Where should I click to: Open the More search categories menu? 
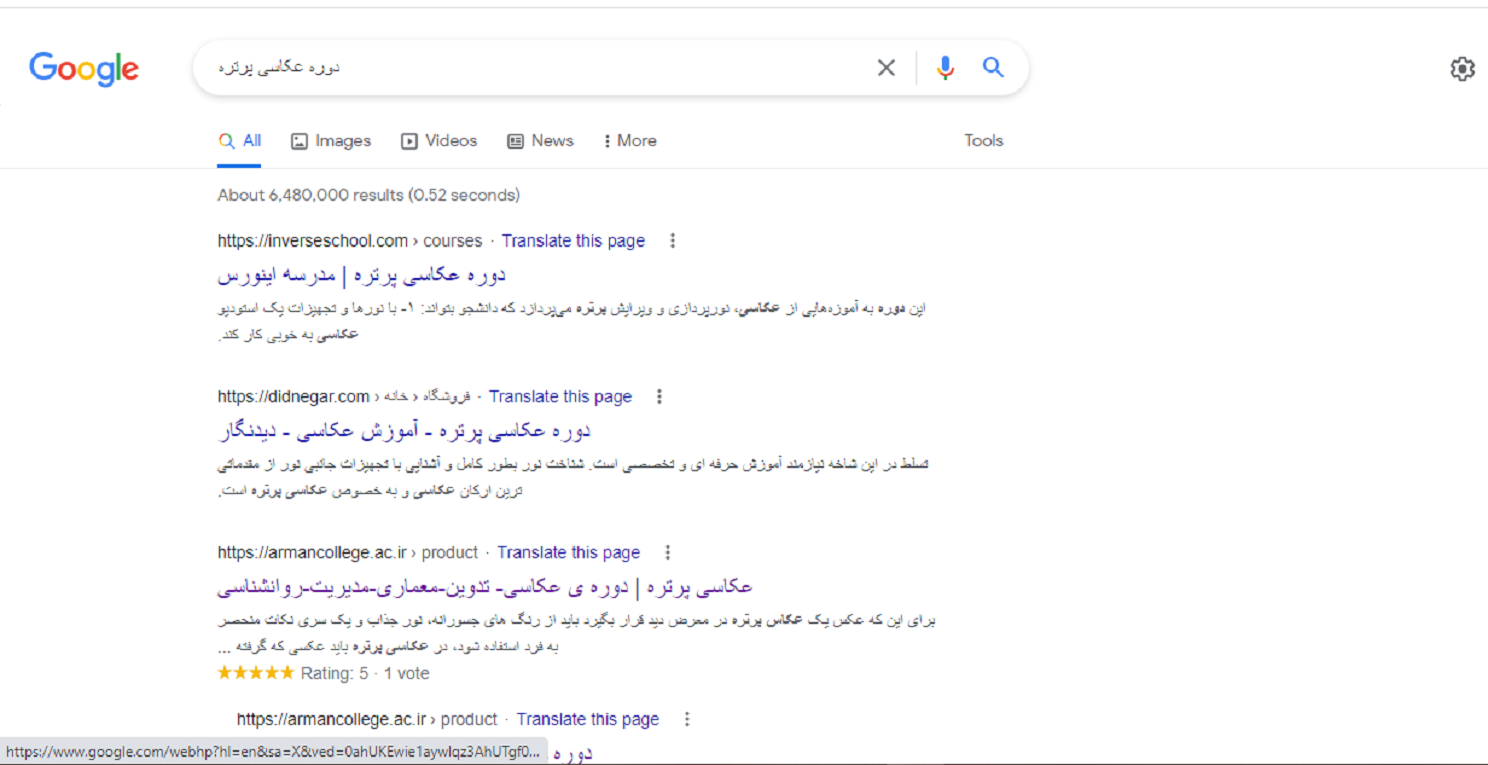click(x=630, y=141)
